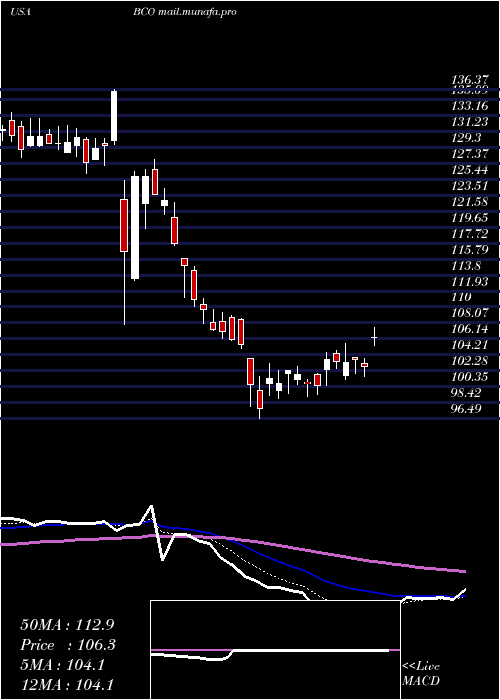
Task: Click the 'BCO mail.munafa.pro' chart title
Action: pos(184,12)
